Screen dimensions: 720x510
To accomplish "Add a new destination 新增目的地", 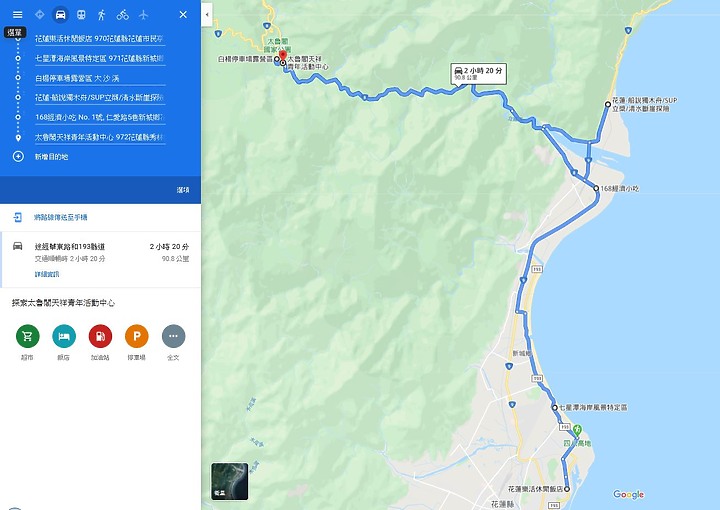I will pyautogui.click(x=51, y=157).
